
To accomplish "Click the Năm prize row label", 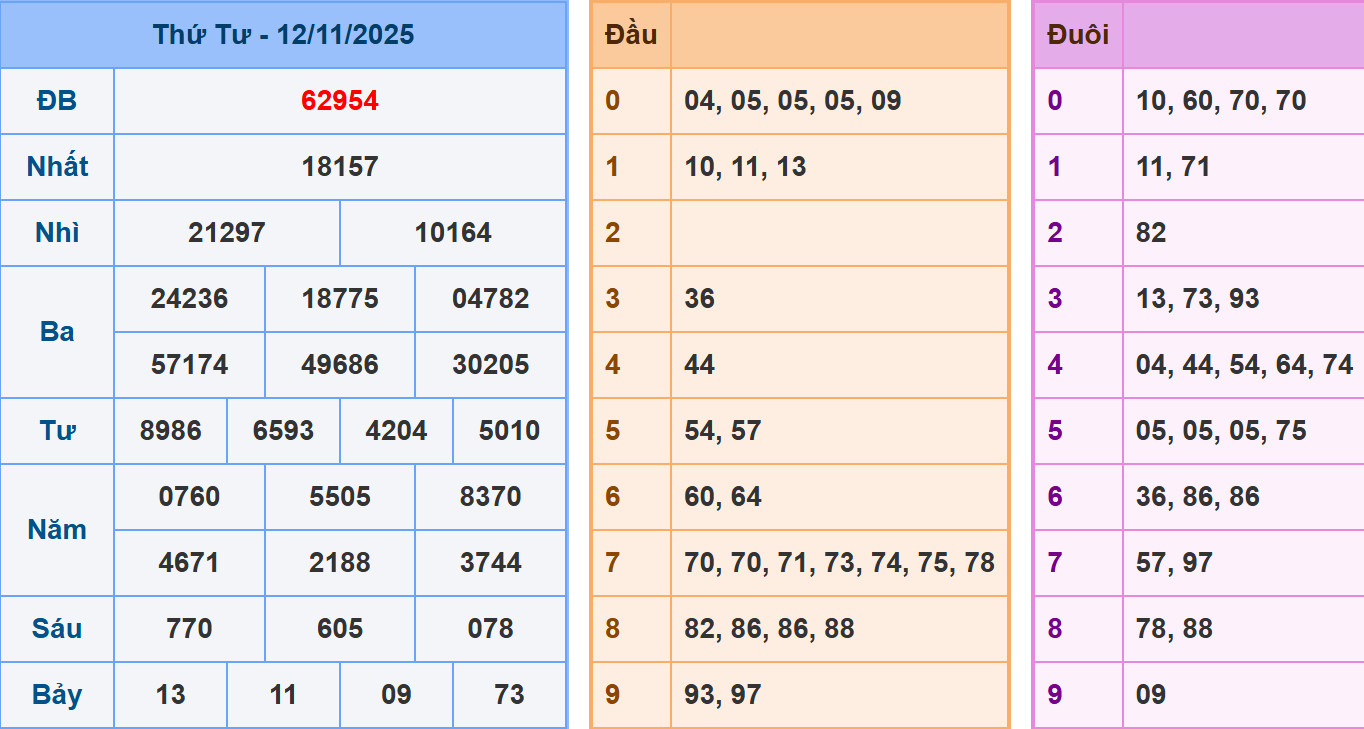I will (57, 530).
